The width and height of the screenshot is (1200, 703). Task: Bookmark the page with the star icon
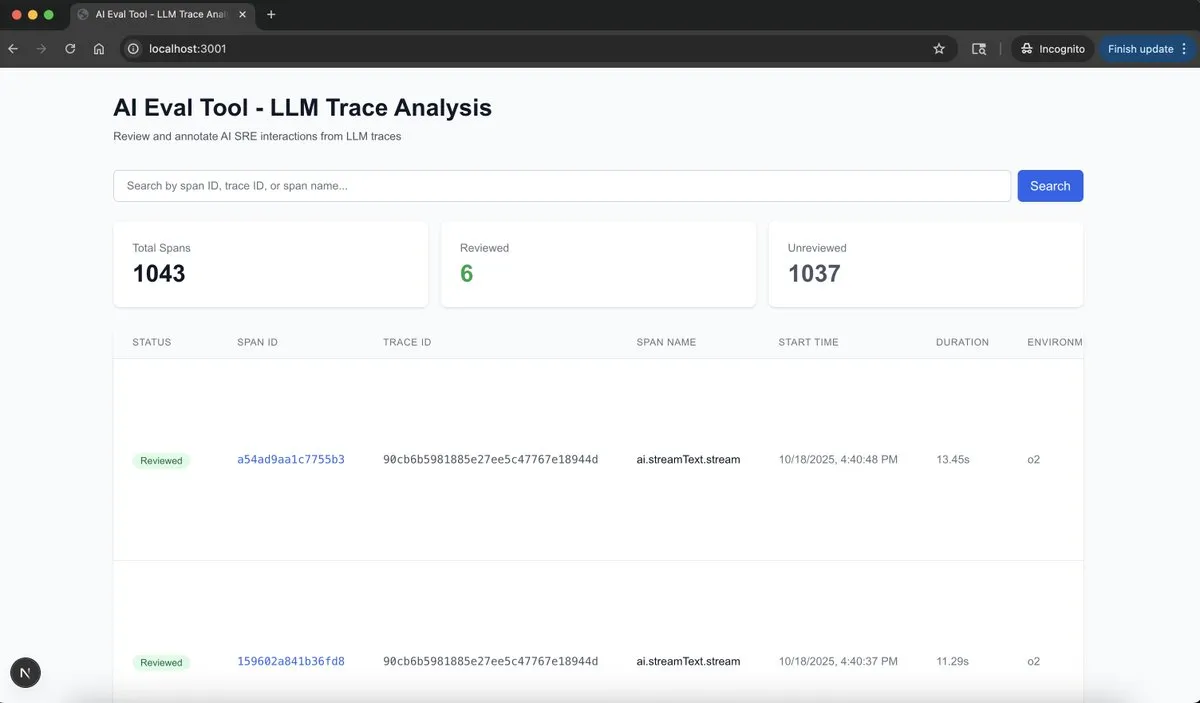click(938, 48)
